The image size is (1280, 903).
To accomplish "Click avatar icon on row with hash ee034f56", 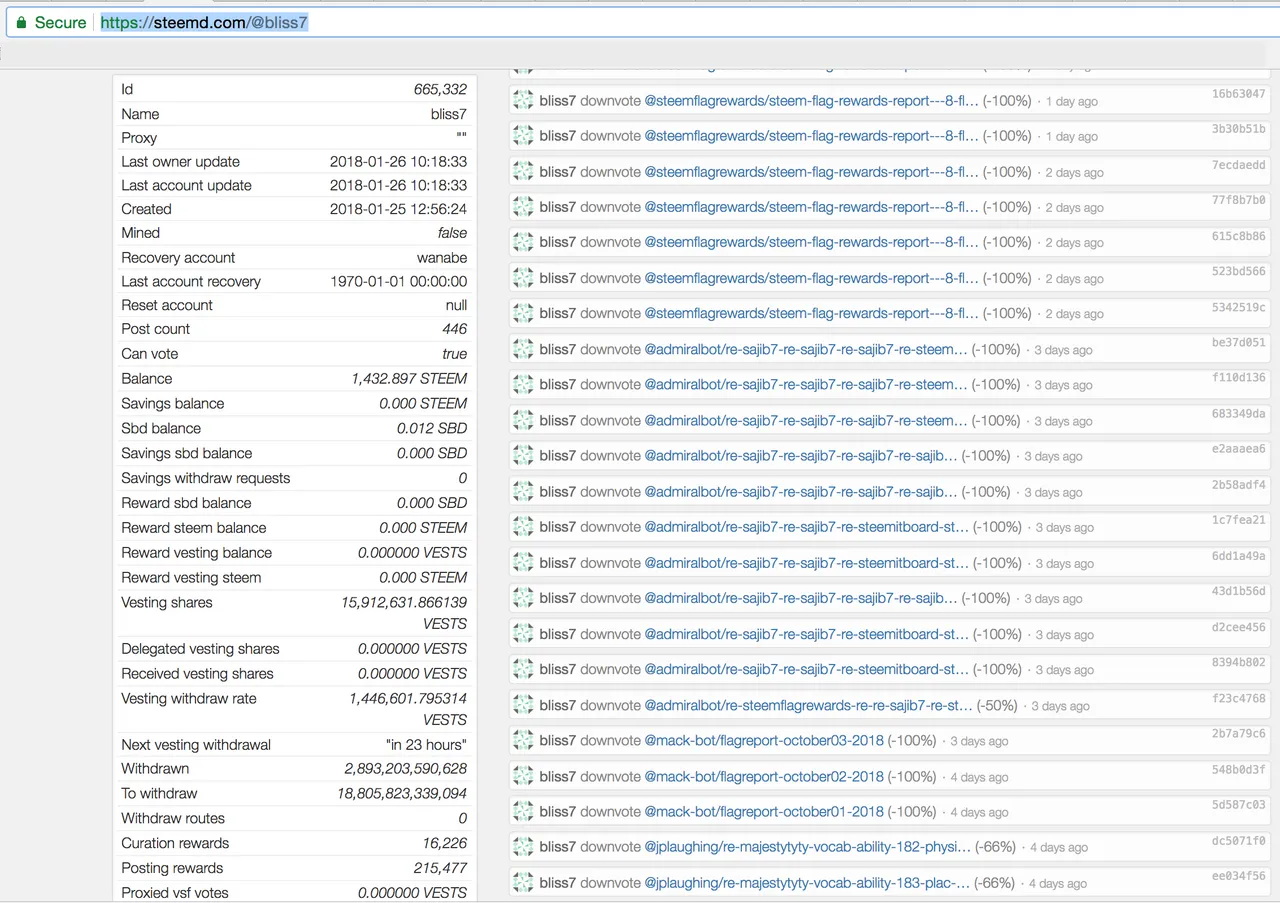I will point(523,882).
